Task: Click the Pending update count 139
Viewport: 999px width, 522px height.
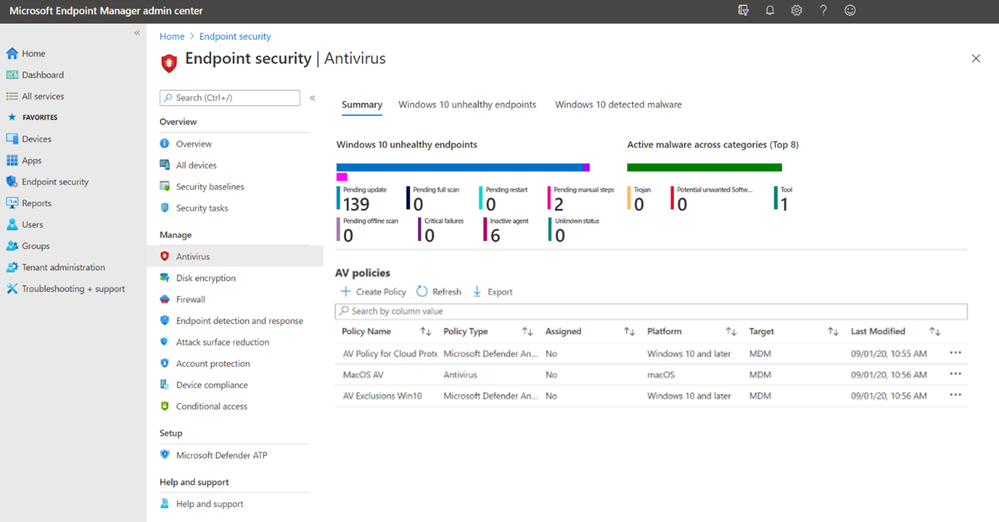Action: (x=356, y=204)
